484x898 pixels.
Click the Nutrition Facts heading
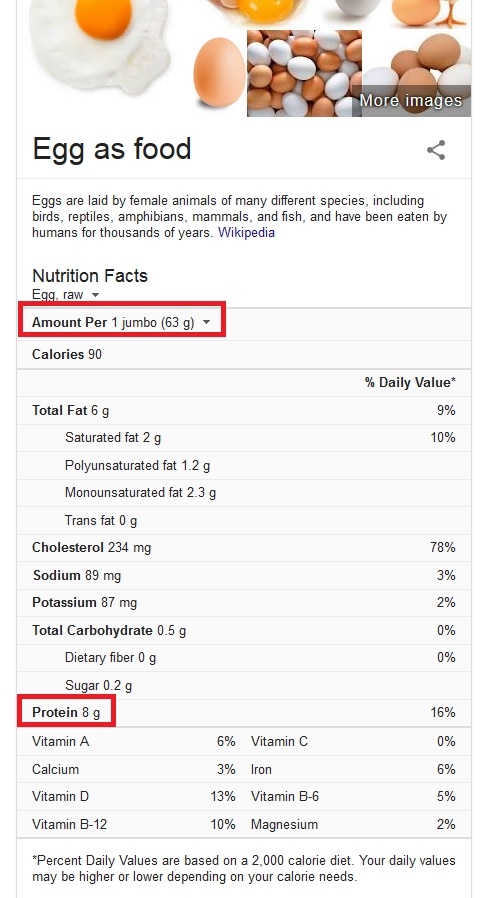[90, 275]
